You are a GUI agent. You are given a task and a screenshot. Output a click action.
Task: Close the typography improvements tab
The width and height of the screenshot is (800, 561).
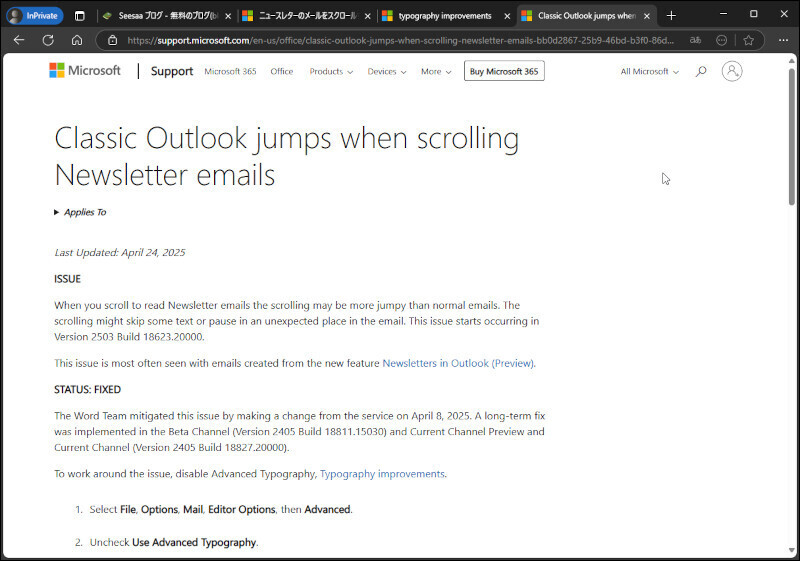(507, 16)
